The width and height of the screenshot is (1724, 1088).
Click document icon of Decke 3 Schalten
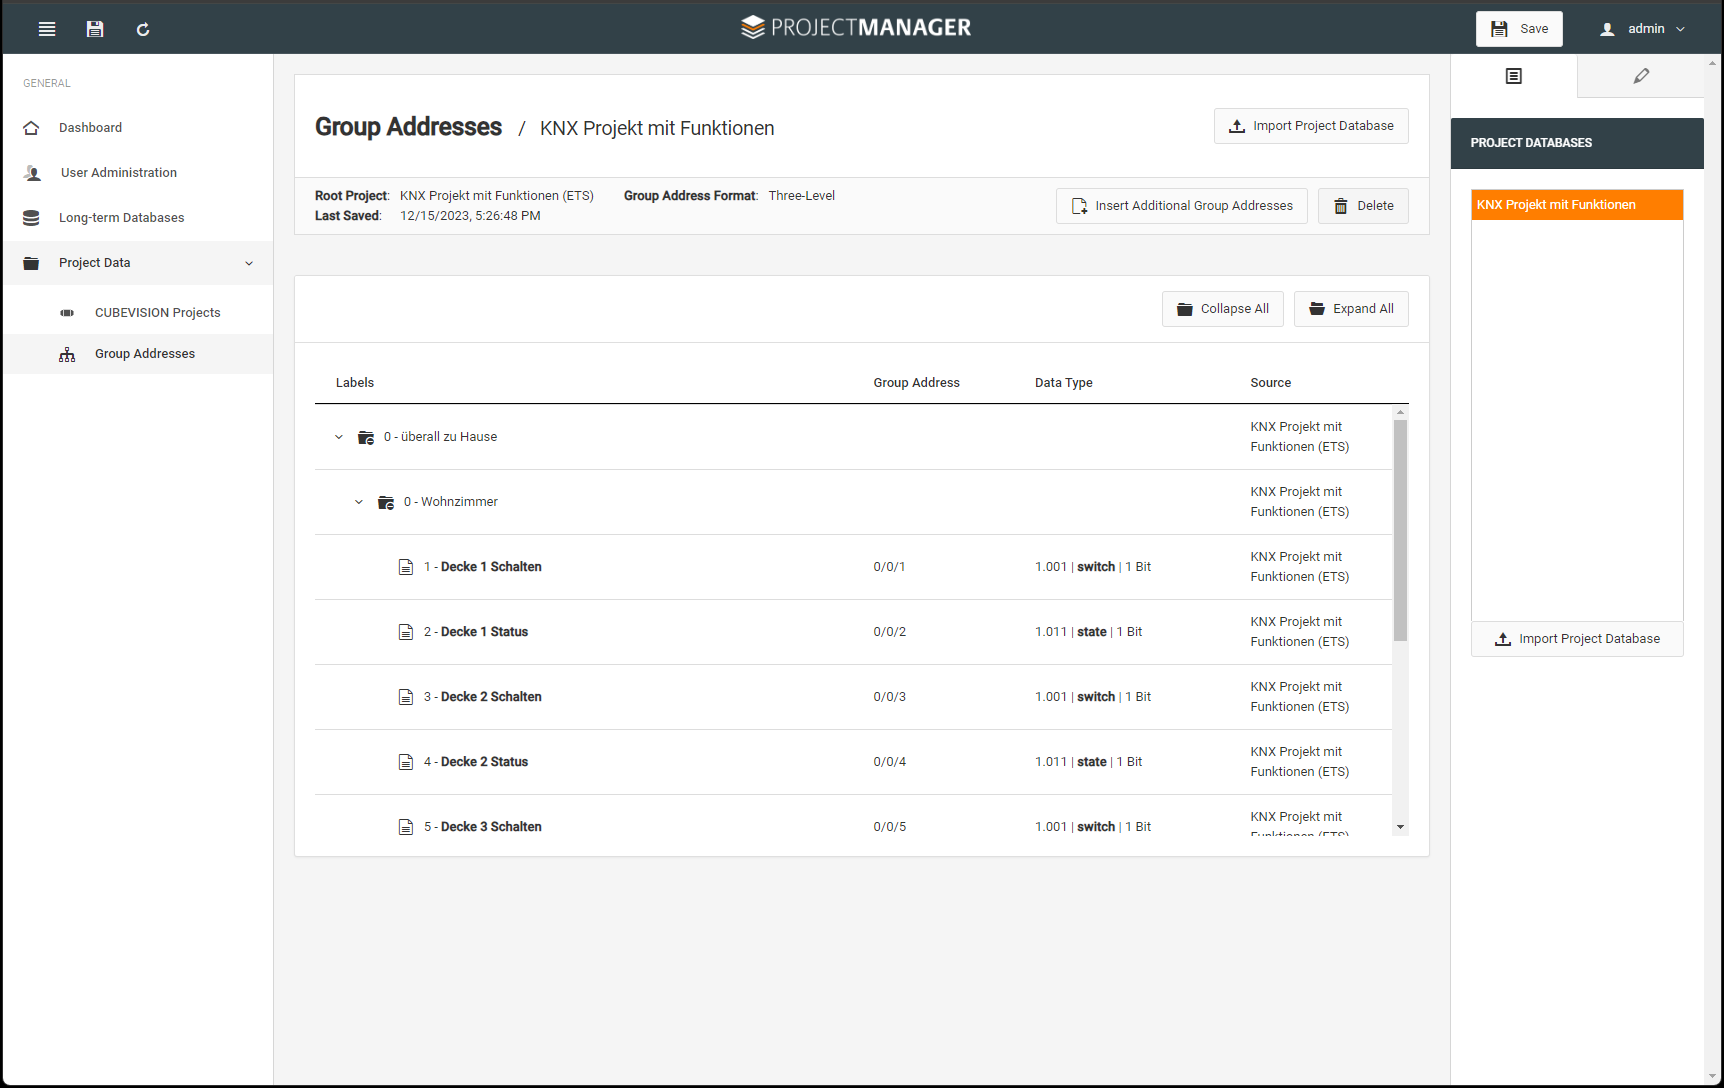(x=406, y=827)
